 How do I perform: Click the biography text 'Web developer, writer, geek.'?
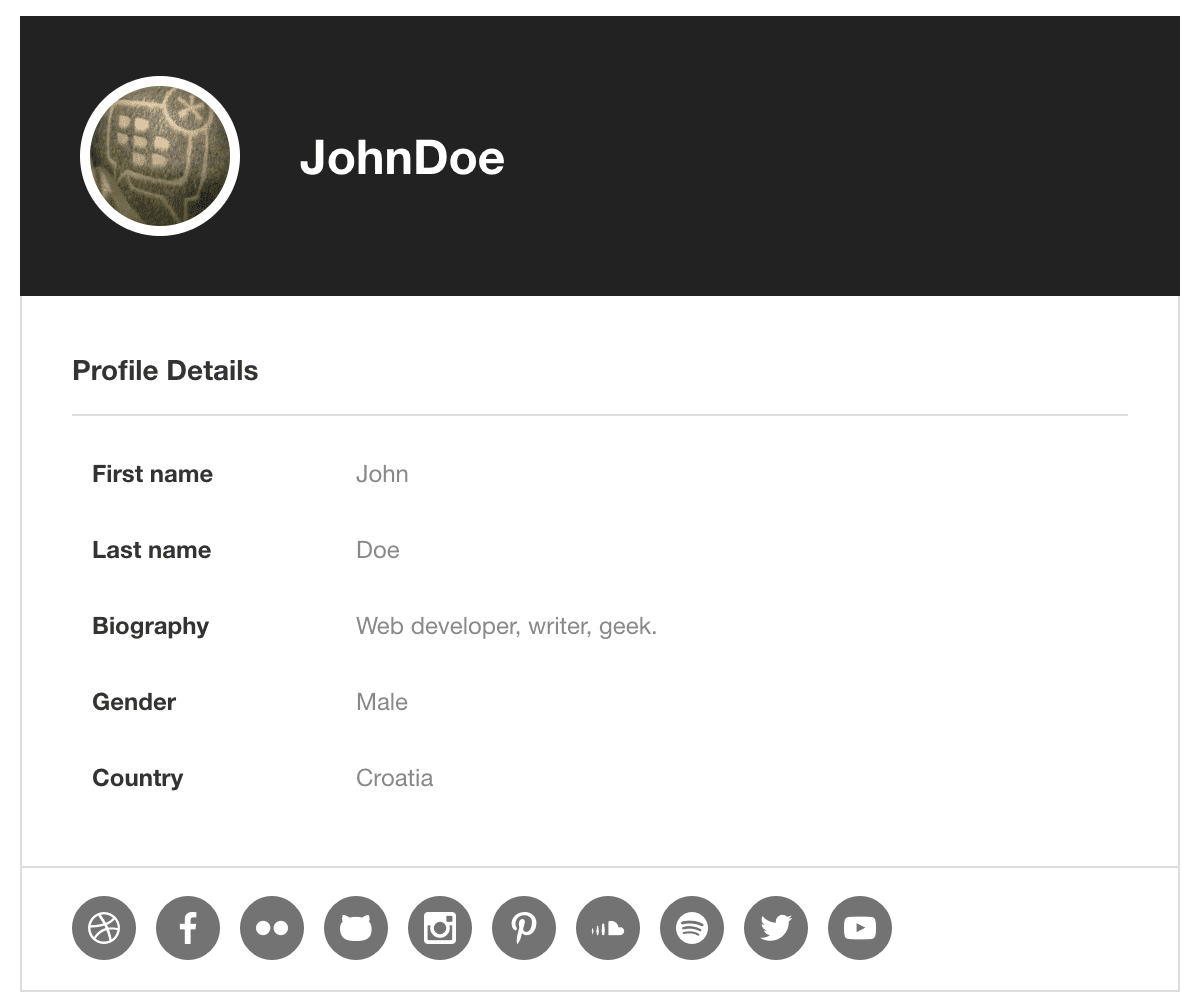coord(506,626)
